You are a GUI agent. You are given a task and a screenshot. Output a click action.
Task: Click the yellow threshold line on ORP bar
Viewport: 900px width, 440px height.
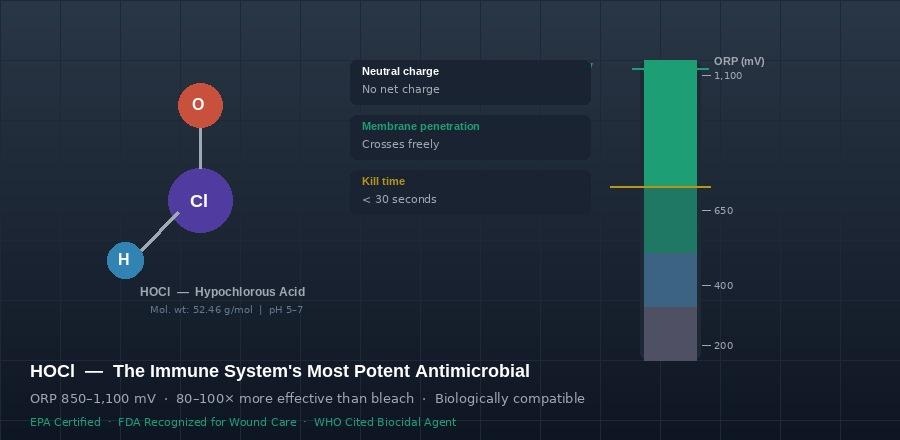[x=660, y=187]
